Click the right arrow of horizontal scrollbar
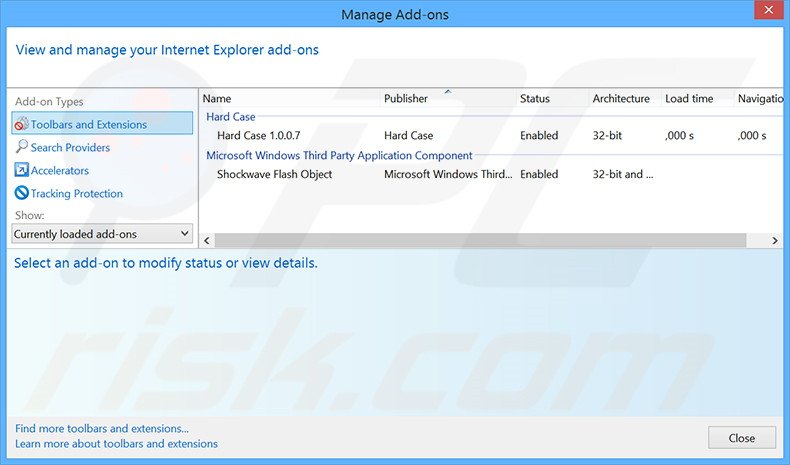This screenshot has width=790, height=465. coord(775,241)
